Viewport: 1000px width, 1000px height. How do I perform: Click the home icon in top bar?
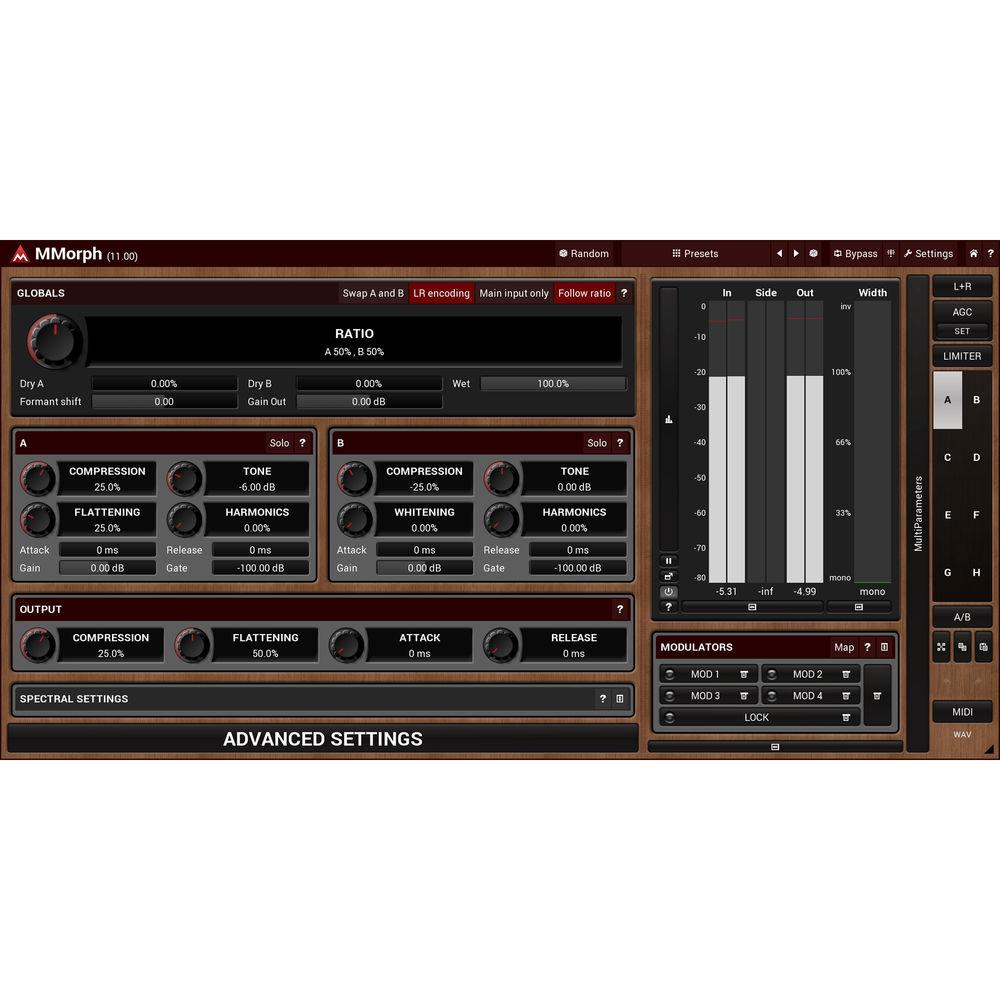tap(973, 254)
